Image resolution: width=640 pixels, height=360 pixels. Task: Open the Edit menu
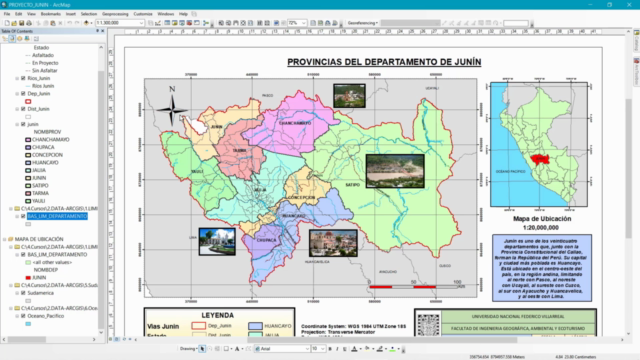pyautogui.click(x=18, y=14)
